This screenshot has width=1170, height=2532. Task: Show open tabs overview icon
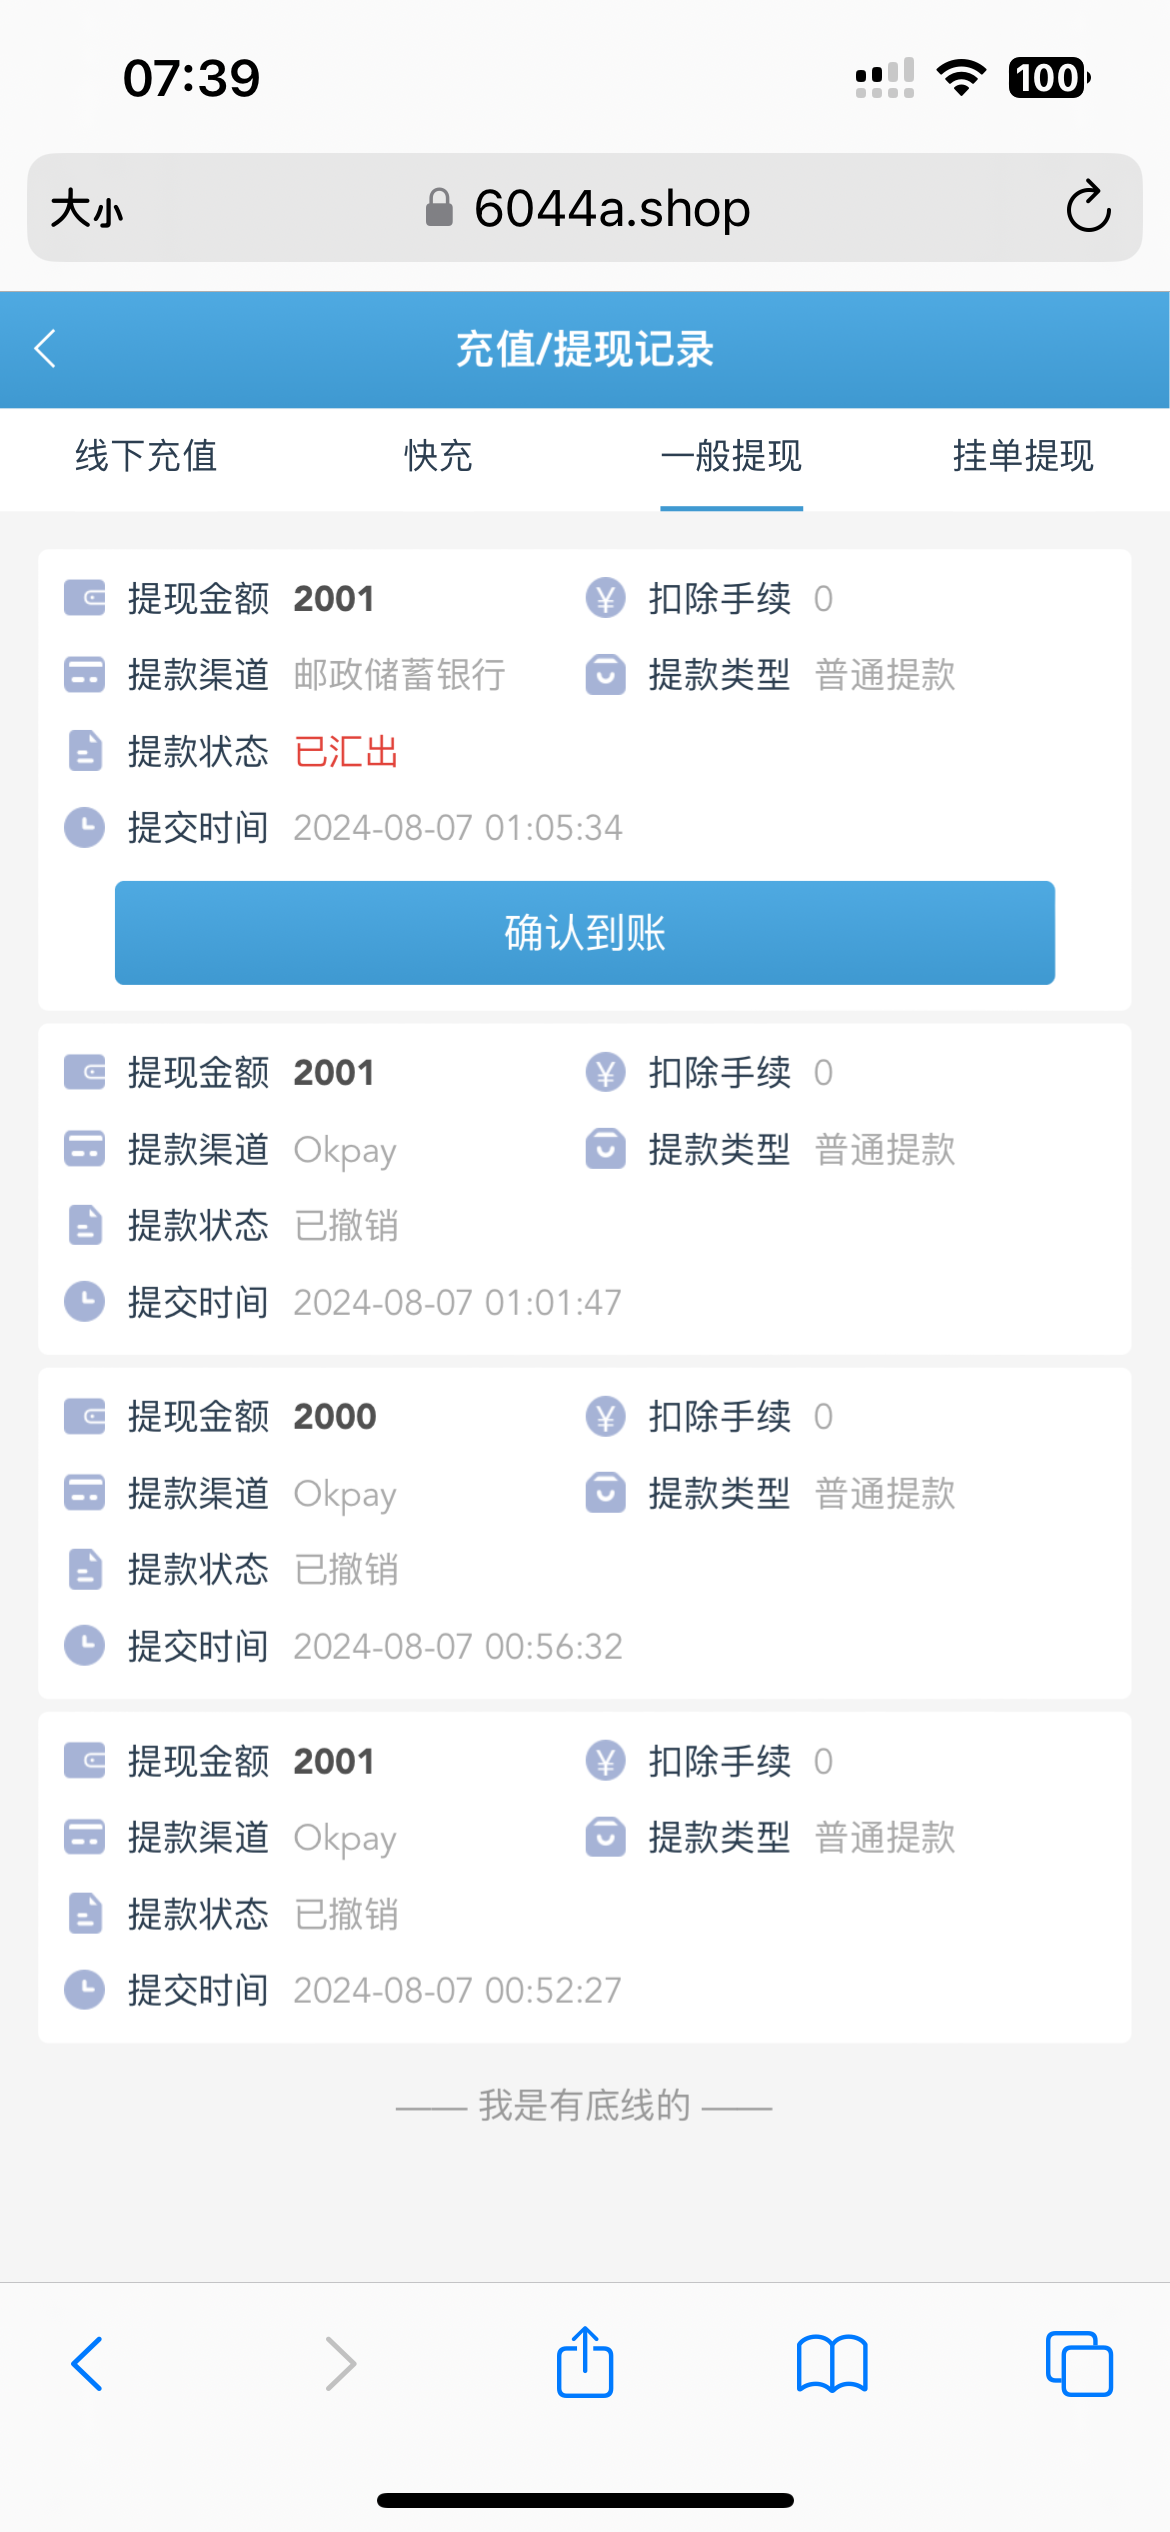[1078, 2363]
